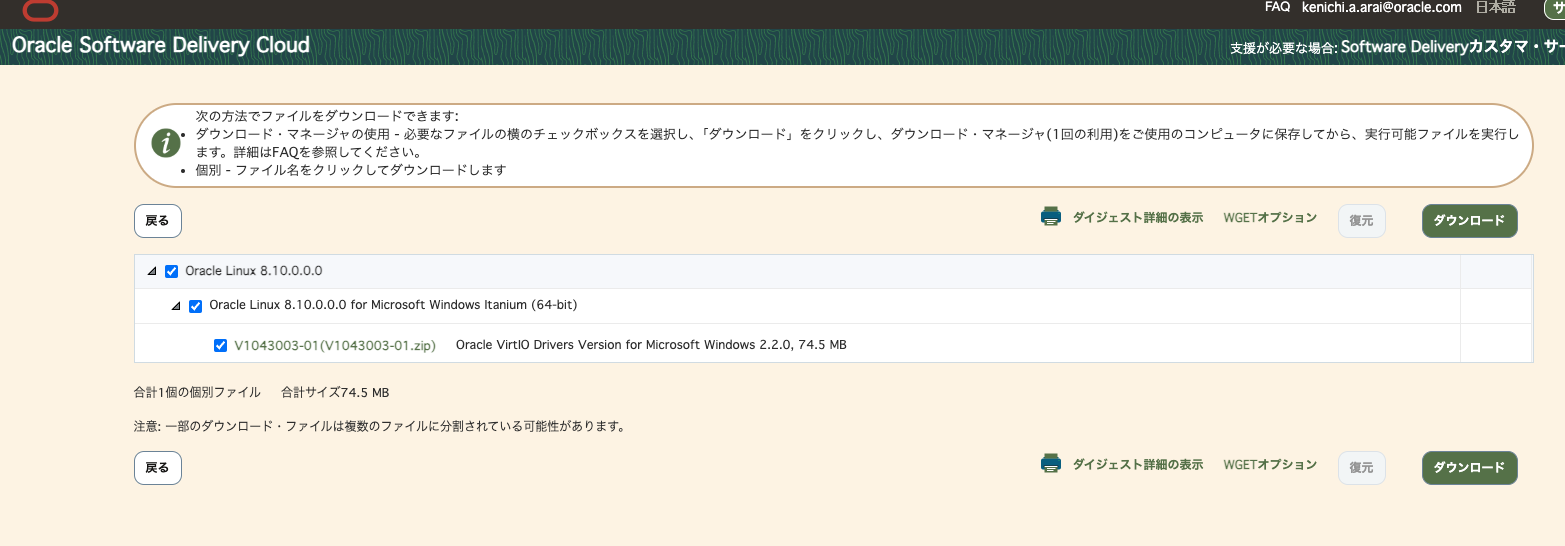1565x546 pixels.
Task: Click Software Deliveryカスタマ・サービス support link
Action: 1452,47
